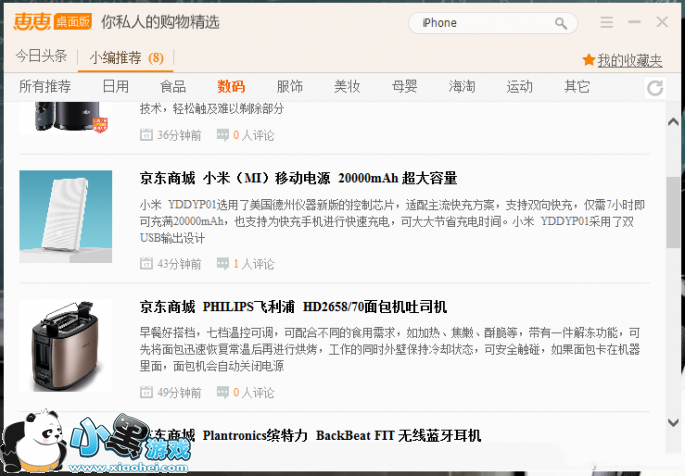Click scrollbar down arrow
Image resolution: width=685 pixels, height=476 pixels.
coord(673,423)
